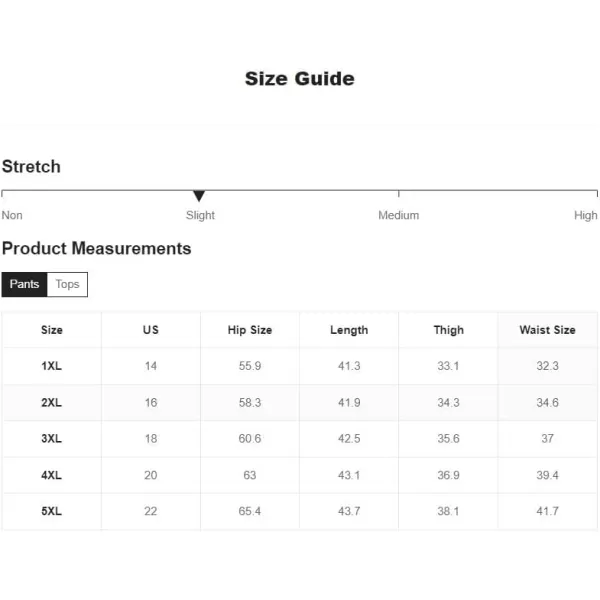Click the Hip Size column header
This screenshot has width=600, height=600.
coord(250,330)
